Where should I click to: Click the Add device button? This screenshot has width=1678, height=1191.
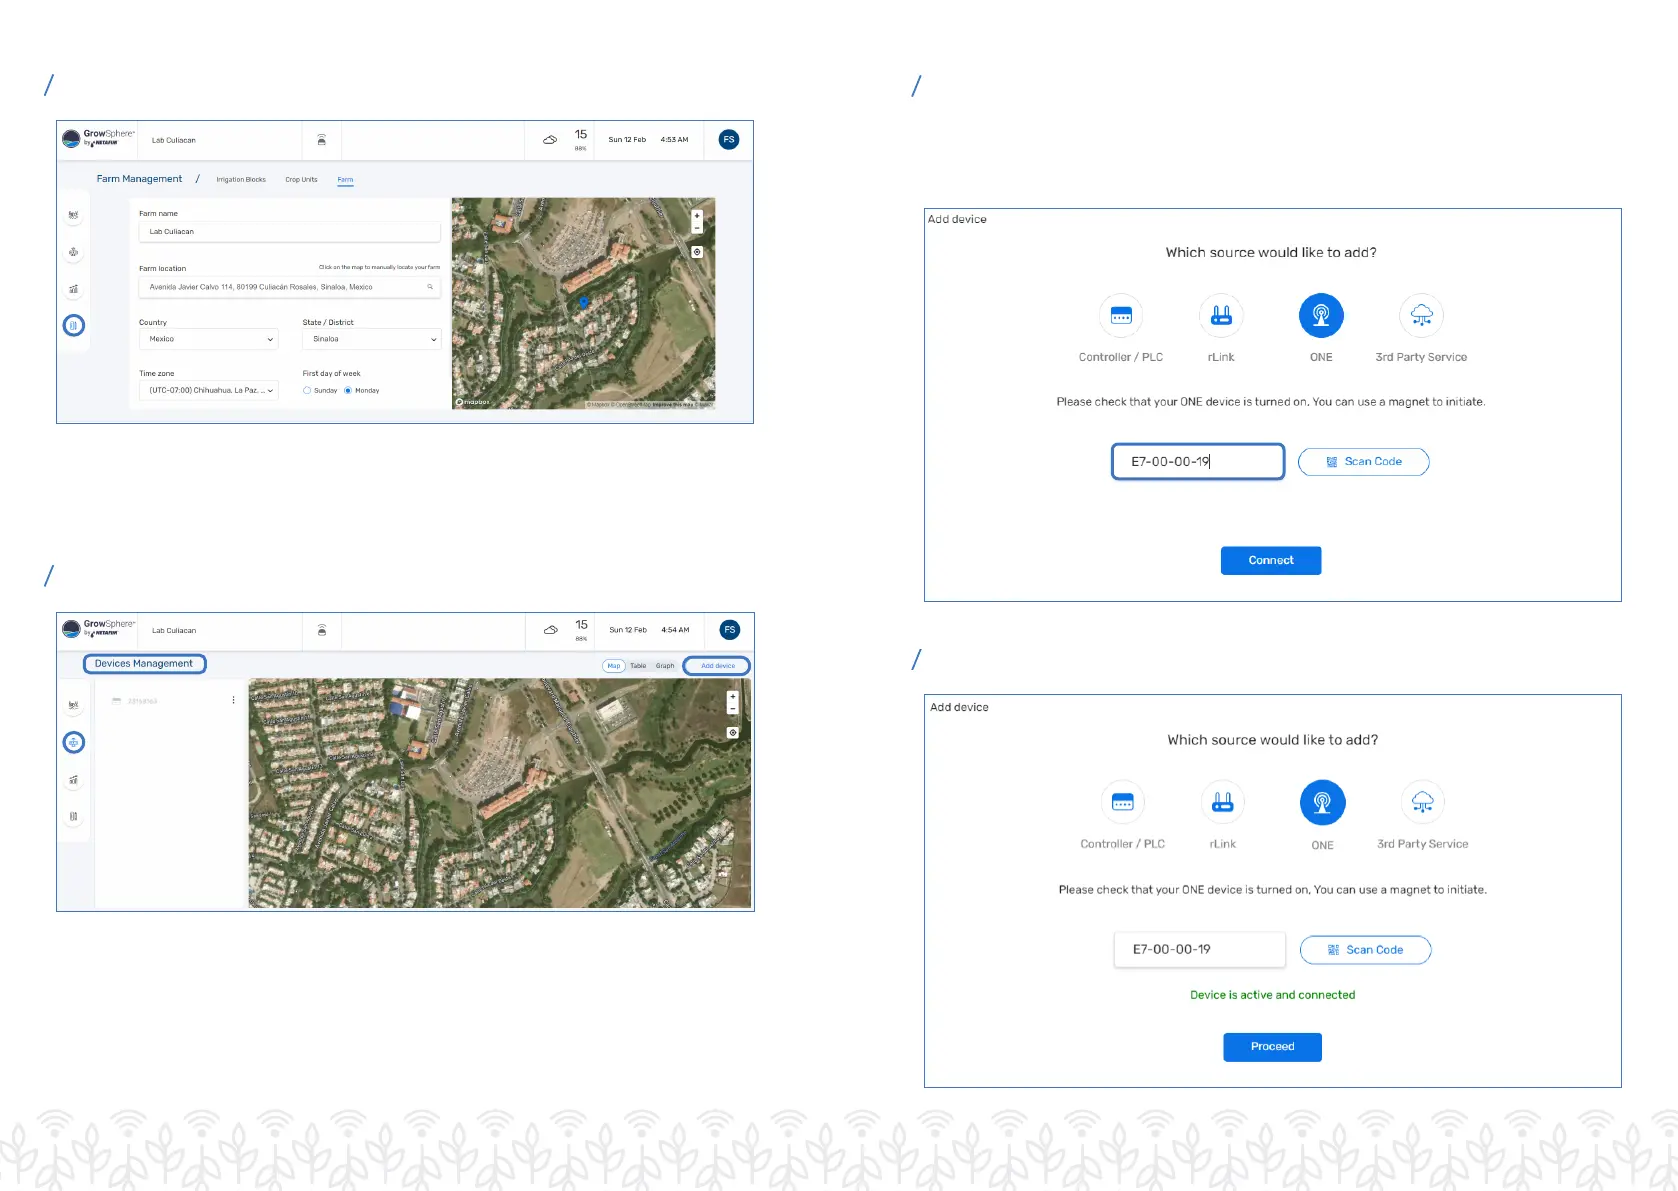tap(717, 666)
